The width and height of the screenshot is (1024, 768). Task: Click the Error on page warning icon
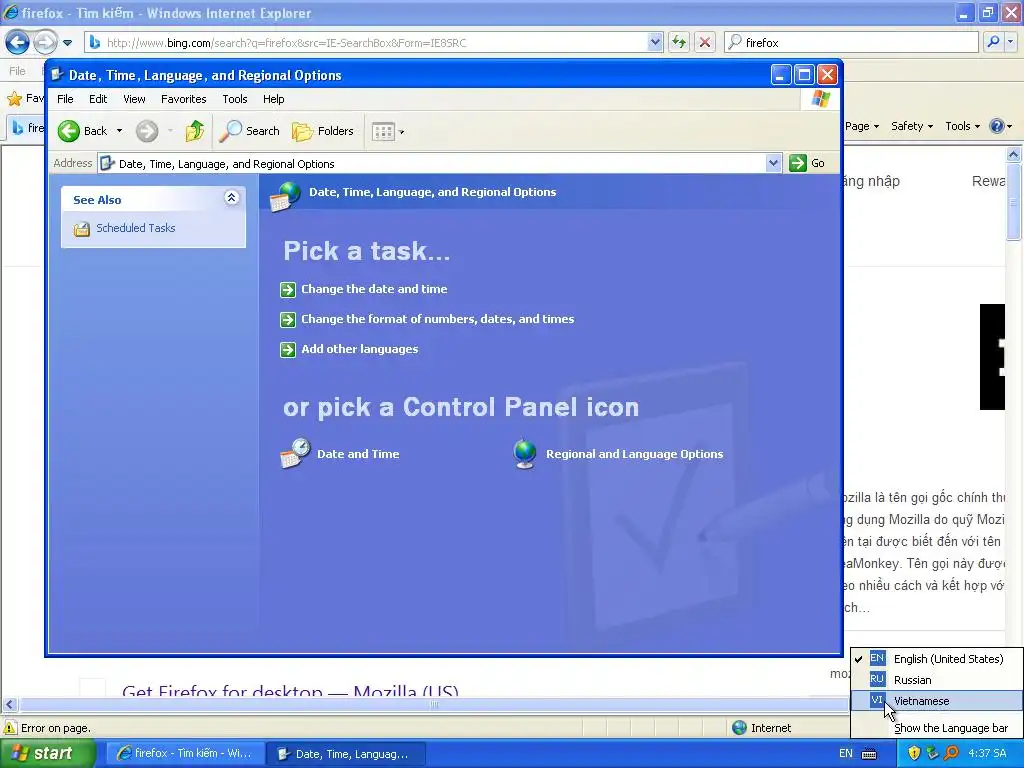(10, 728)
